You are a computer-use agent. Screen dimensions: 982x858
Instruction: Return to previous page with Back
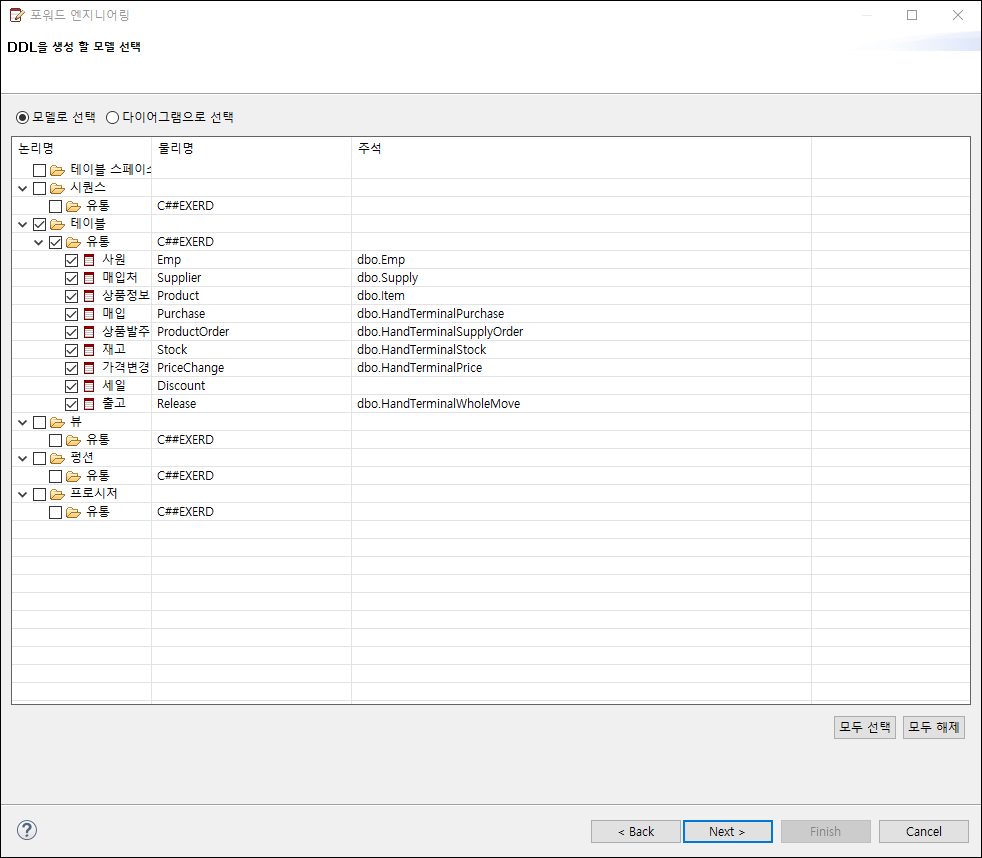(x=636, y=831)
